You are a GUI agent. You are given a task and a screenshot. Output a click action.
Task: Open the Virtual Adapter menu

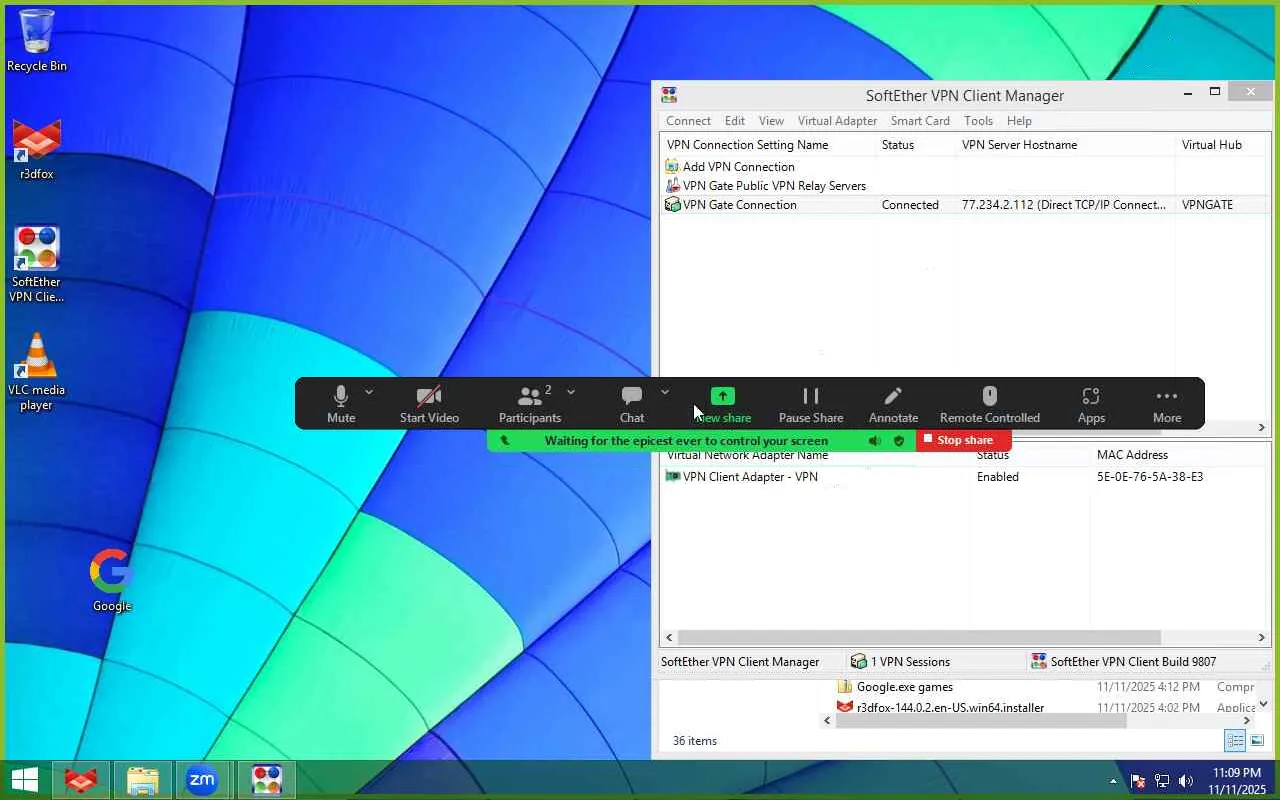(837, 121)
